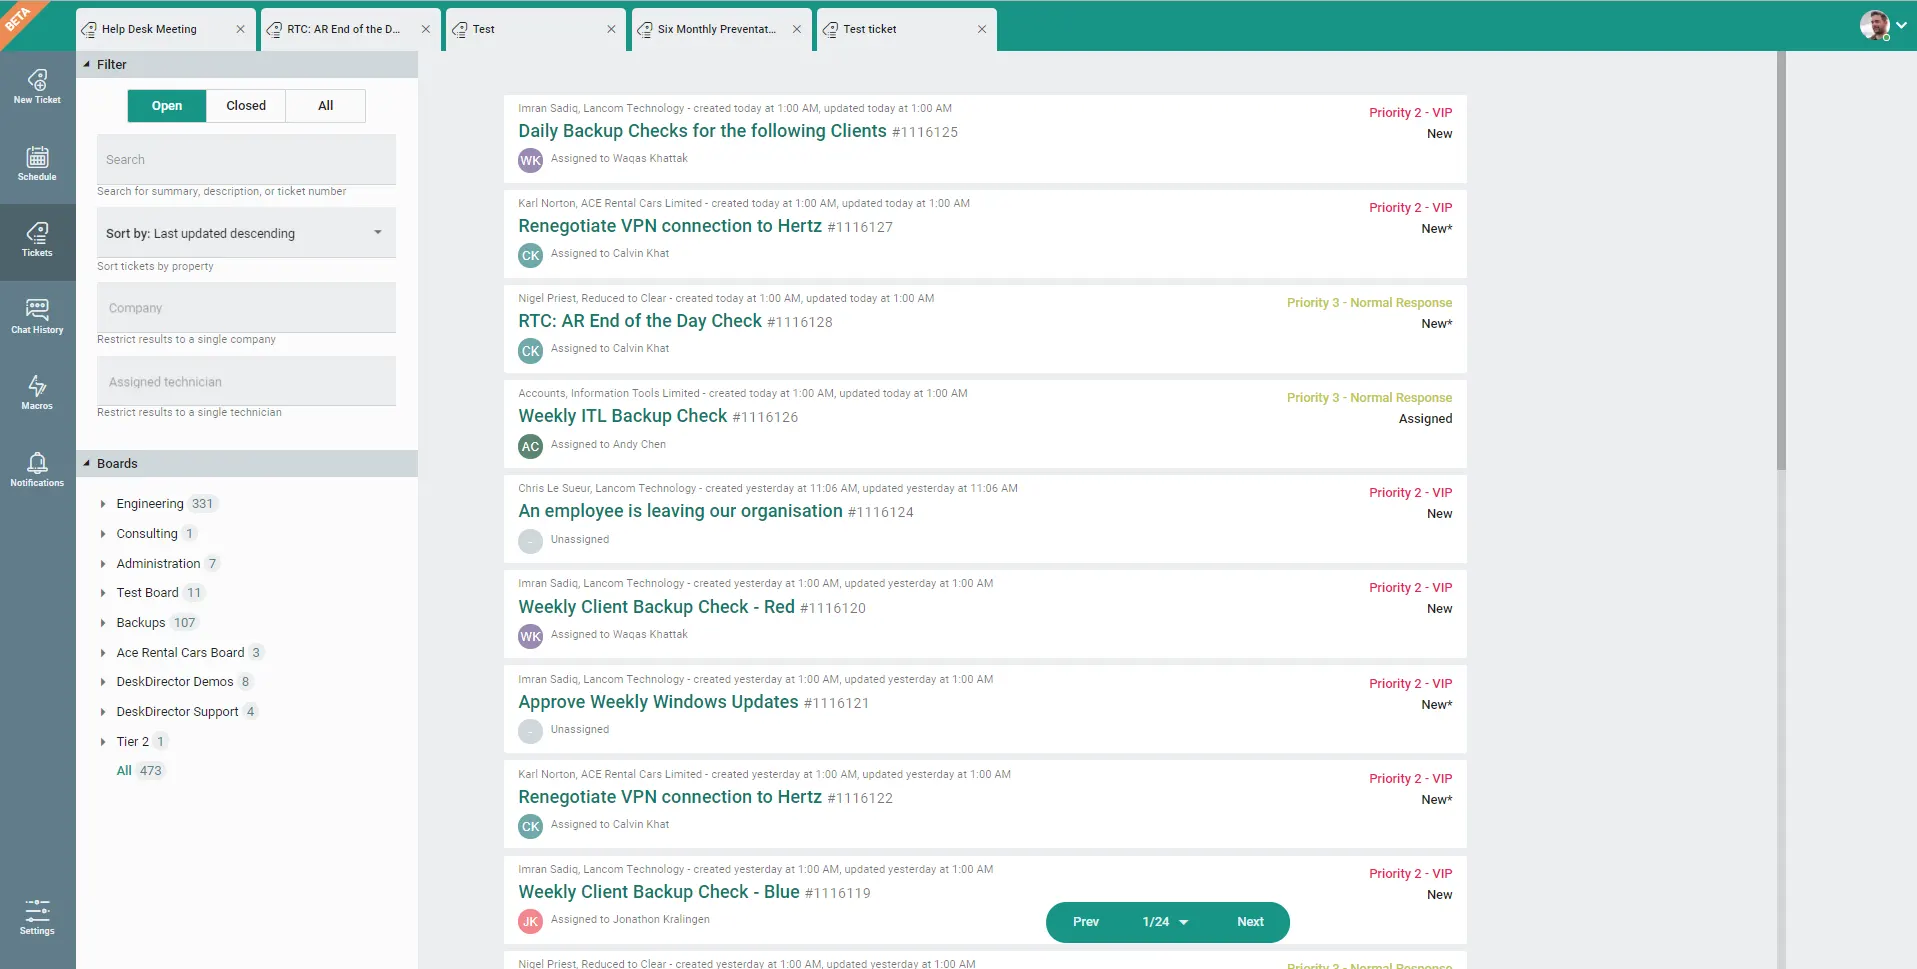
Task: Collapse the Boards section
Action: click(87, 463)
